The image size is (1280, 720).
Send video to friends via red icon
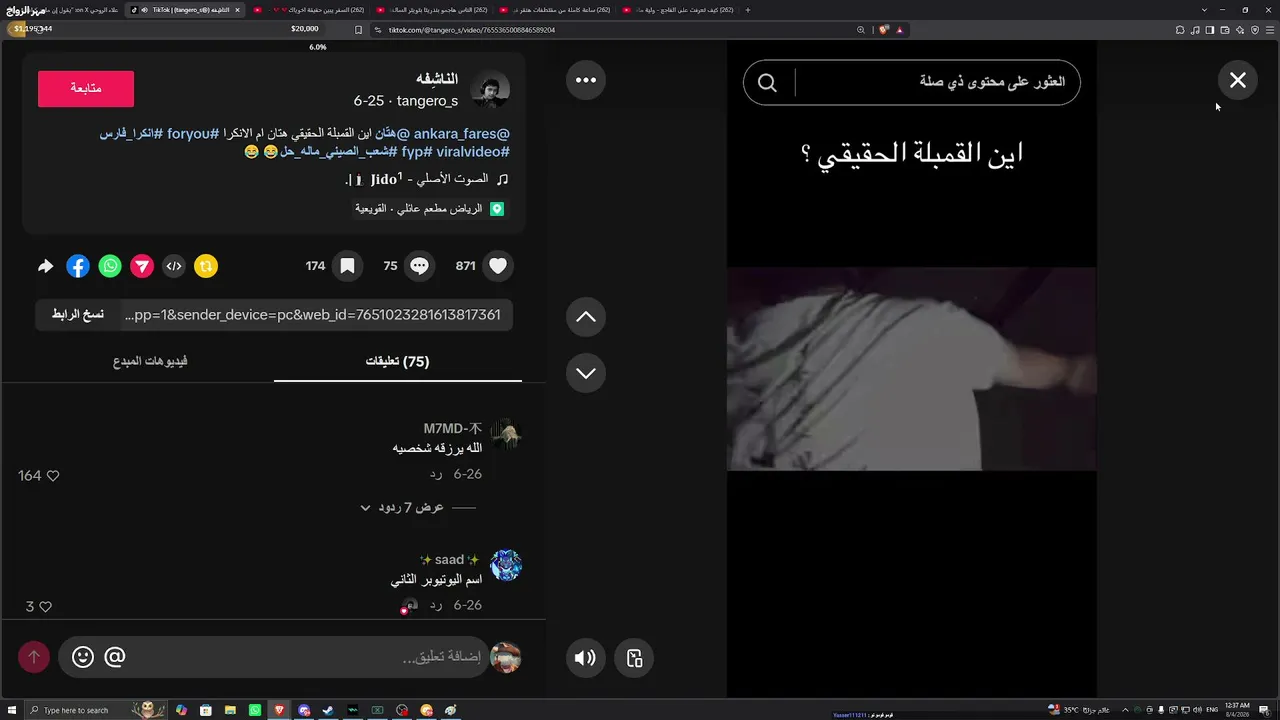[x=142, y=266]
